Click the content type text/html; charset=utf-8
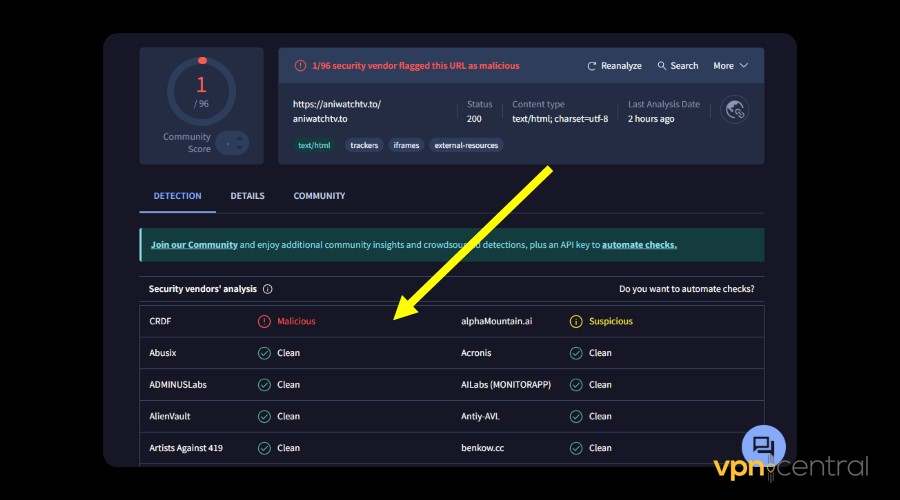 coord(560,119)
